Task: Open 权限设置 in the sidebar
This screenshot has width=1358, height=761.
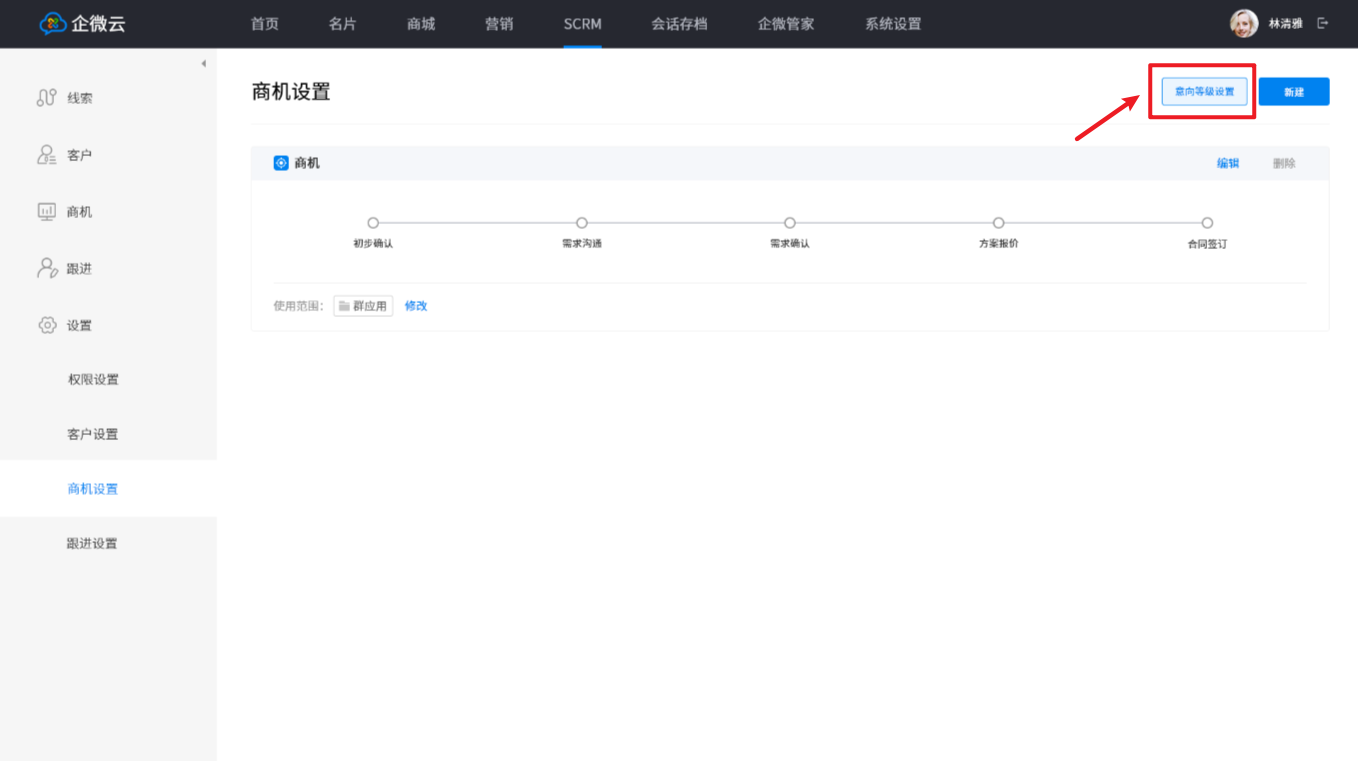Action: pos(93,380)
